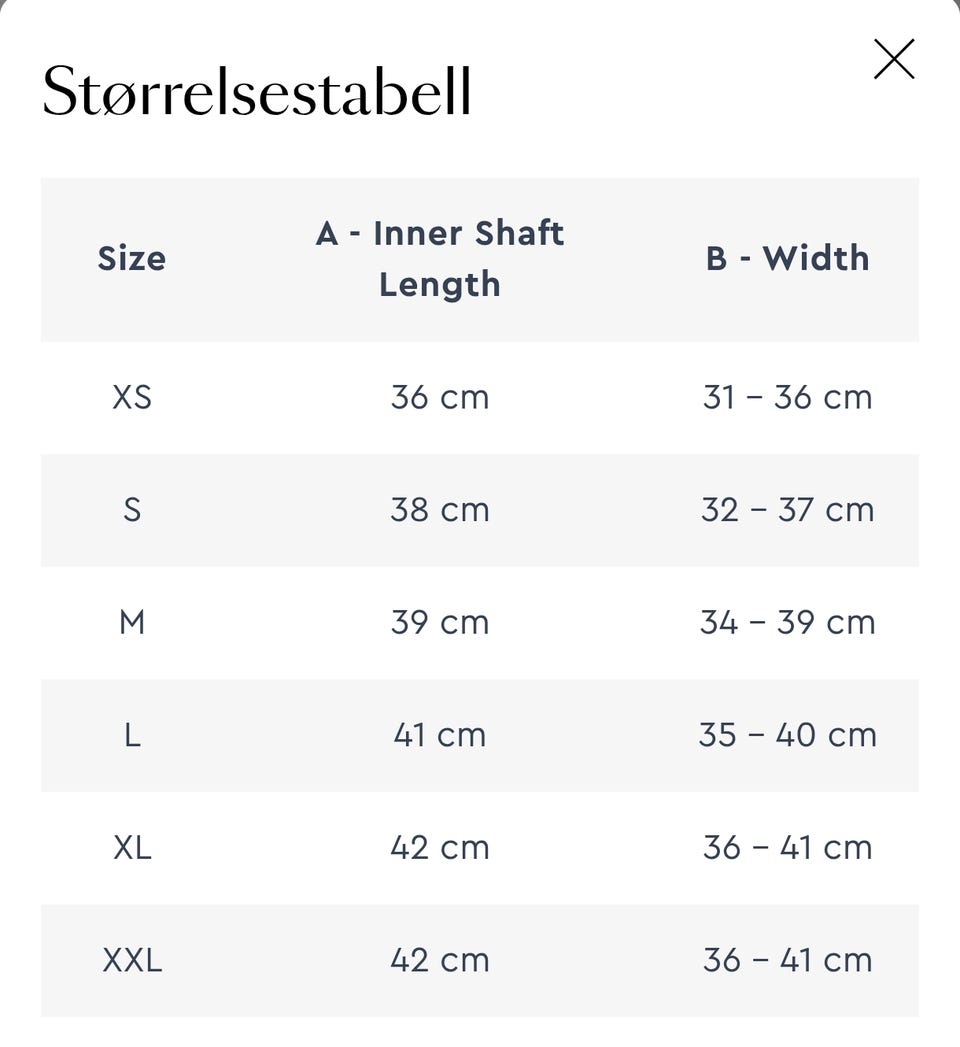Click the 32 – 37 cm width cell
Image resolution: width=960 pixels, height=1047 pixels.
point(788,510)
